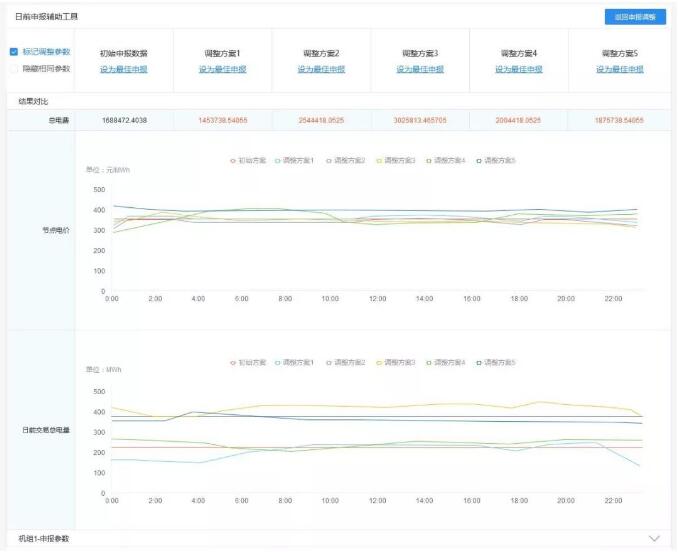Viewport: 678px width, 552px height.
Task: Expand the 机组1-申报参数 section chevron
Action: (655, 539)
